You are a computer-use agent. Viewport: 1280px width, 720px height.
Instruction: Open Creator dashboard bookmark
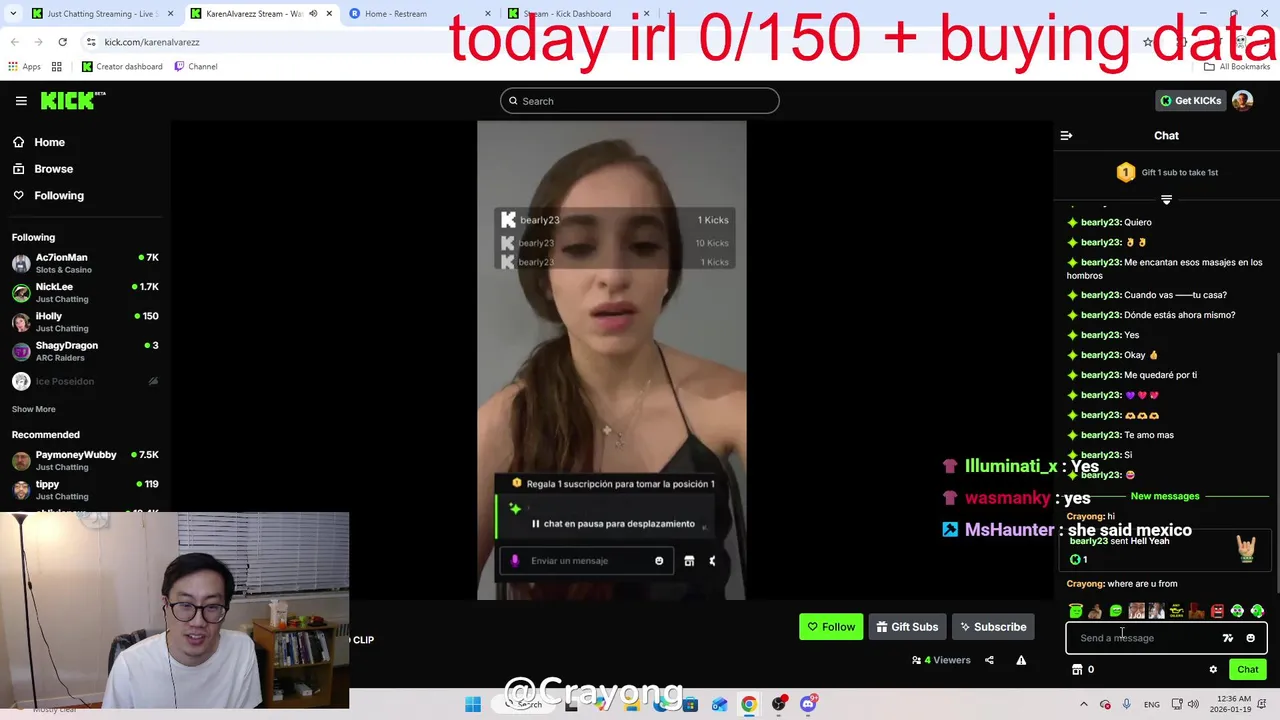tap(122, 67)
